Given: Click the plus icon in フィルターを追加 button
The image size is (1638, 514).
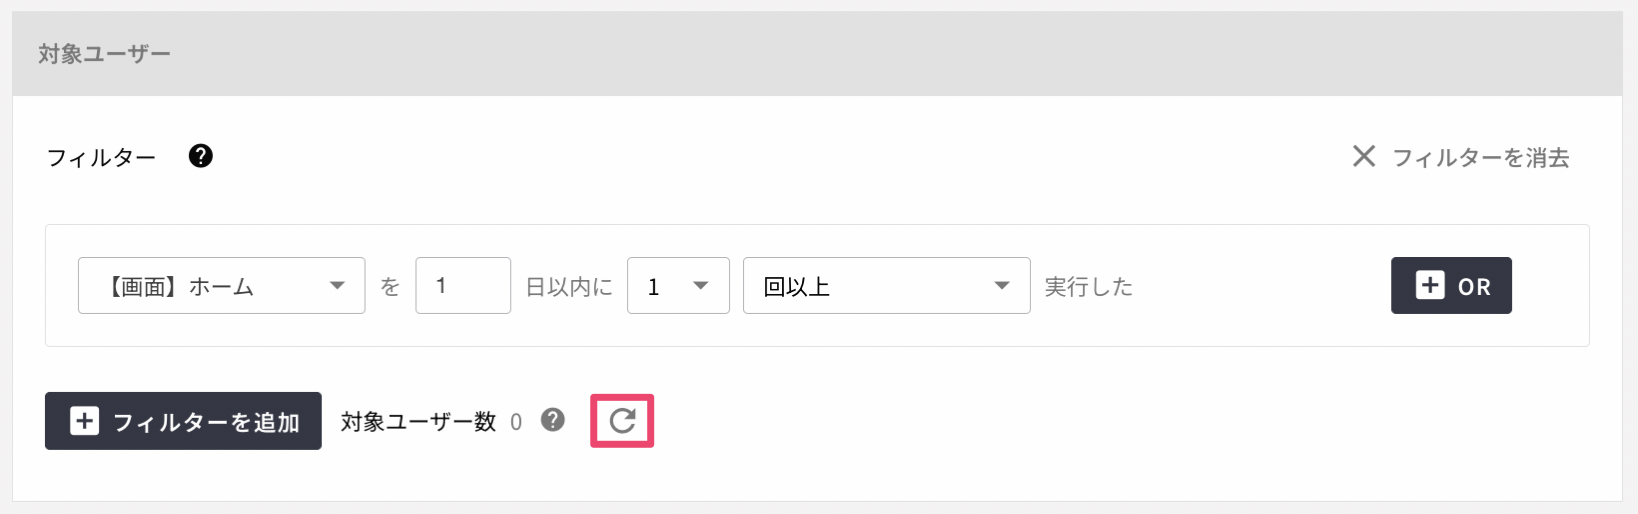Looking at the screenshot, I should tap(84, 421).
